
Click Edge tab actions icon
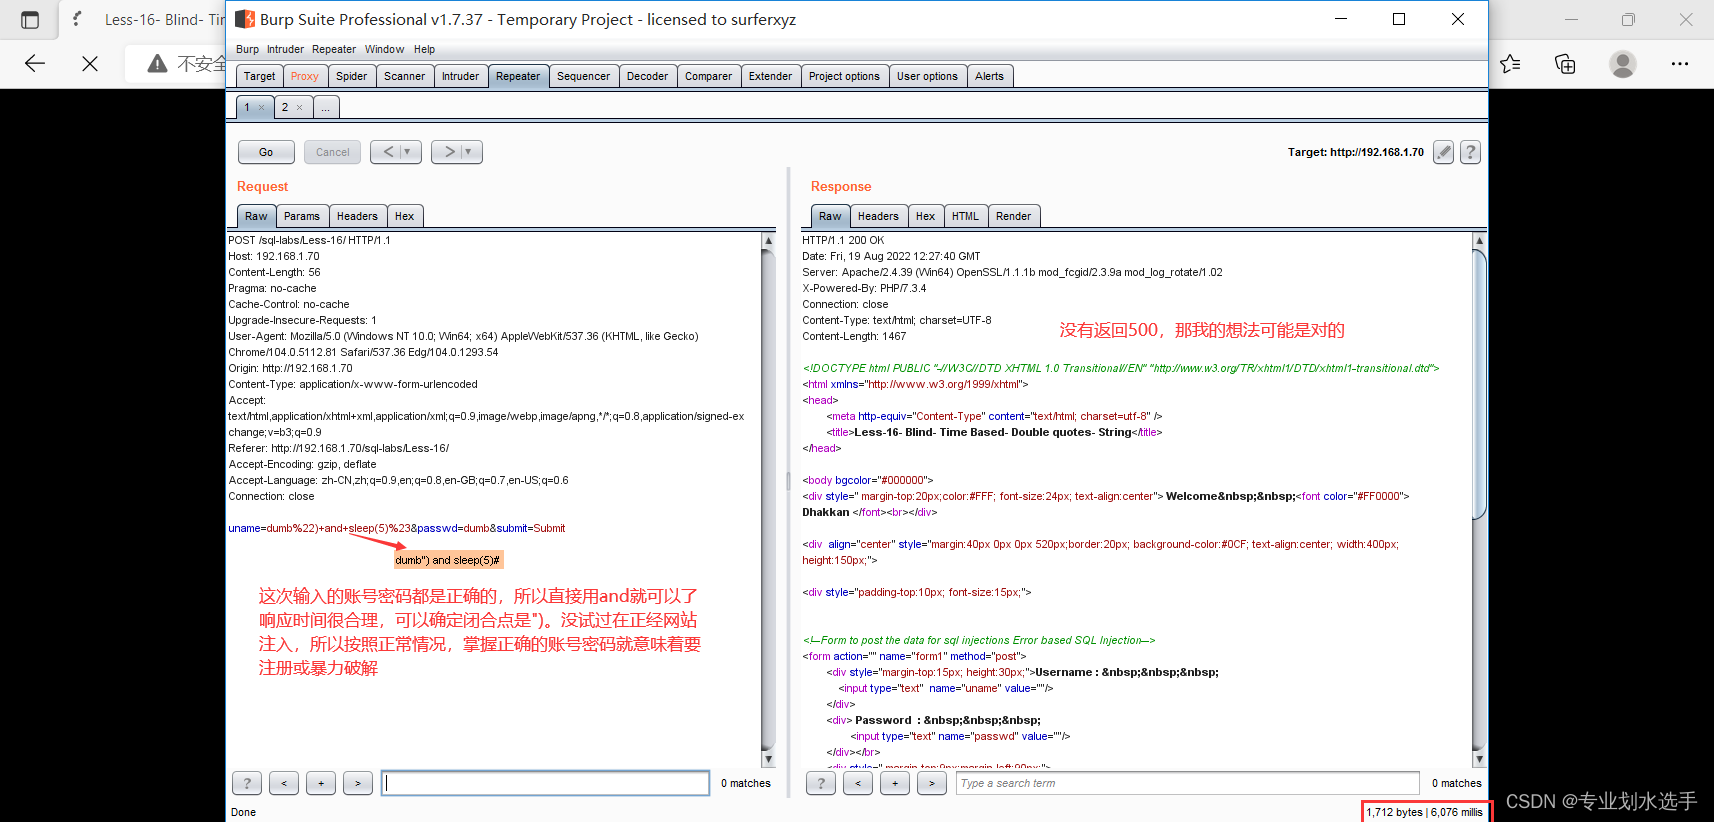pyautogui.click(x=30, y=19)
